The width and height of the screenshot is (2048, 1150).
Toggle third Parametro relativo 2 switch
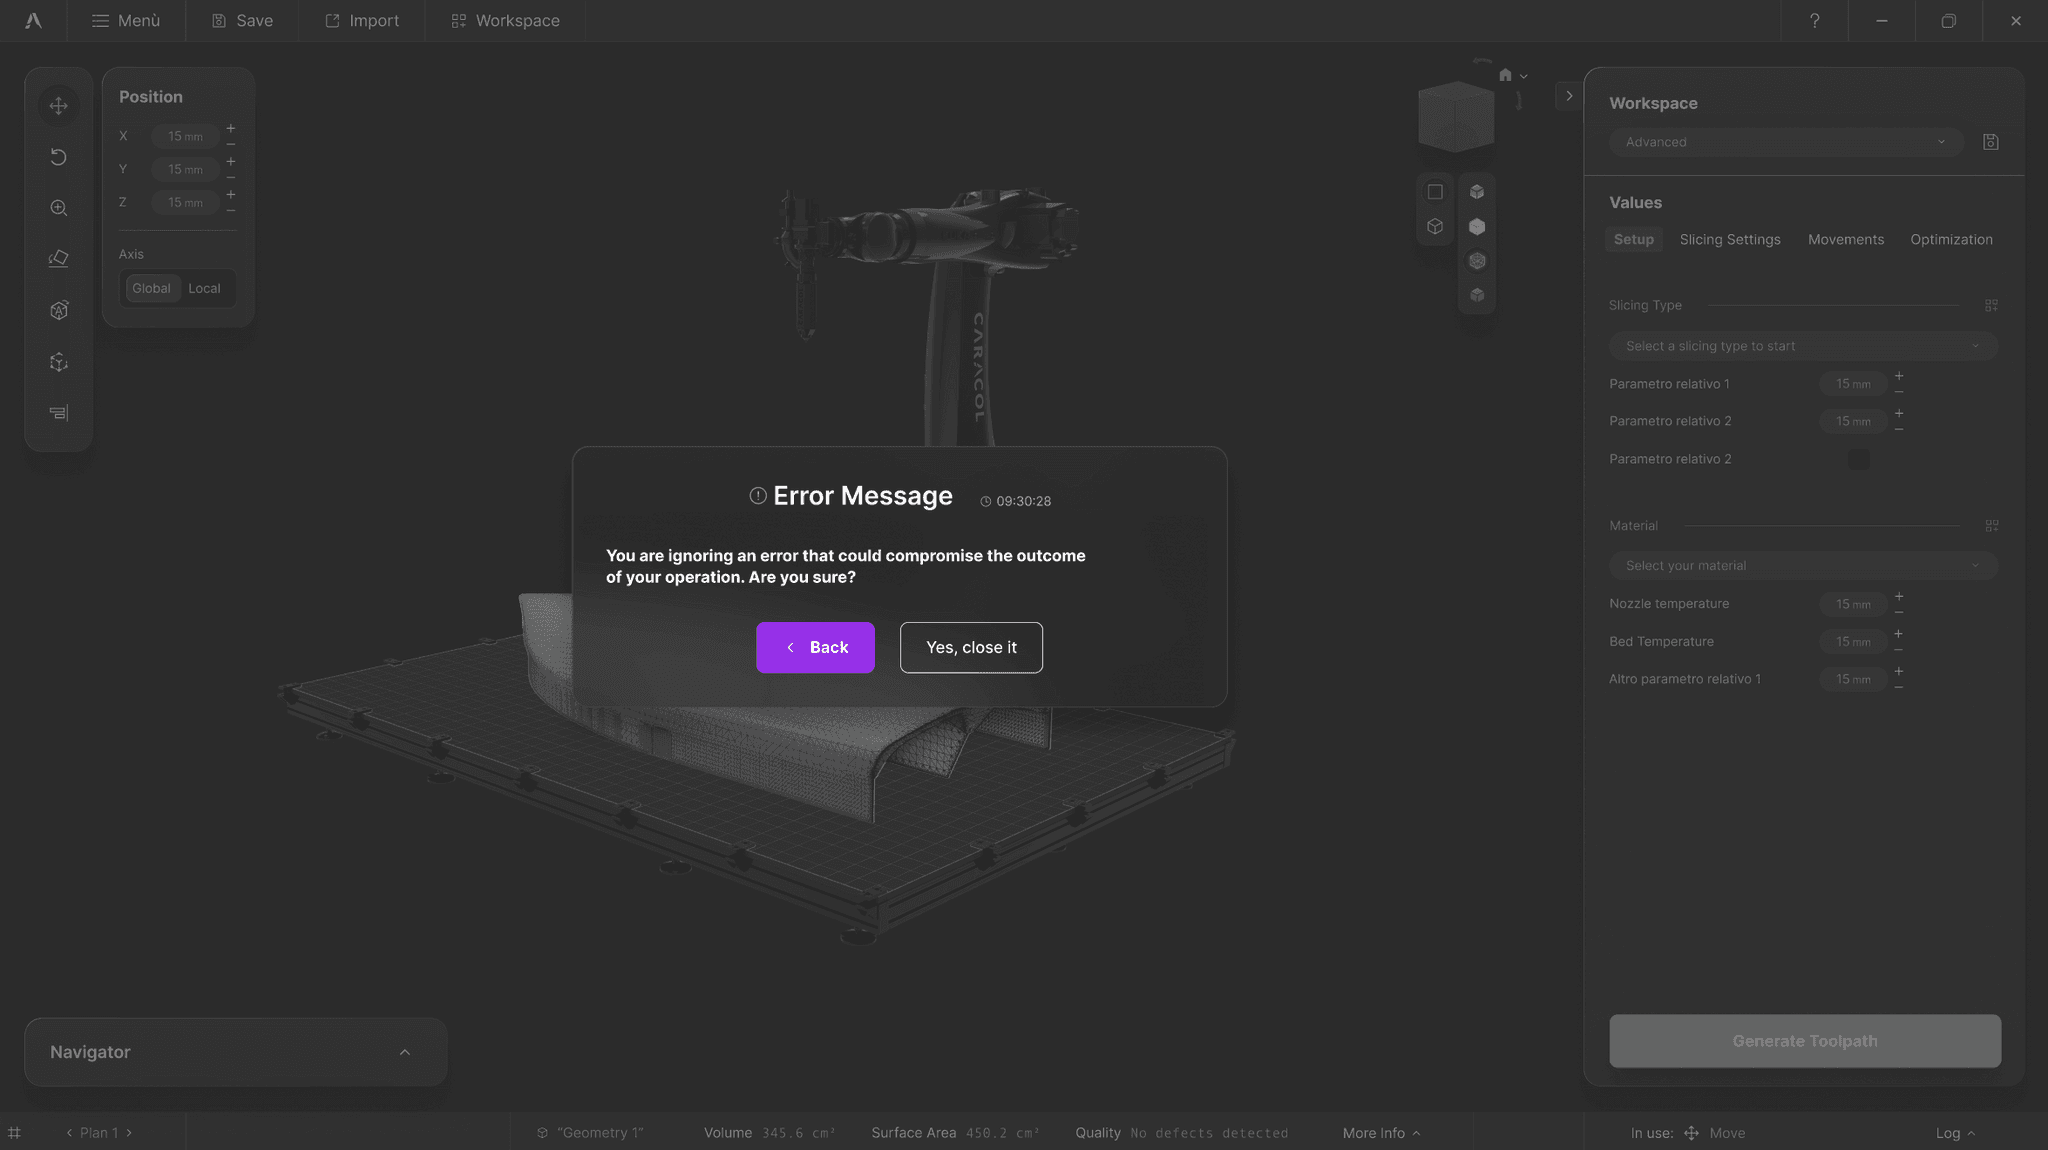pyautogui.click(x=1858, y=459)
